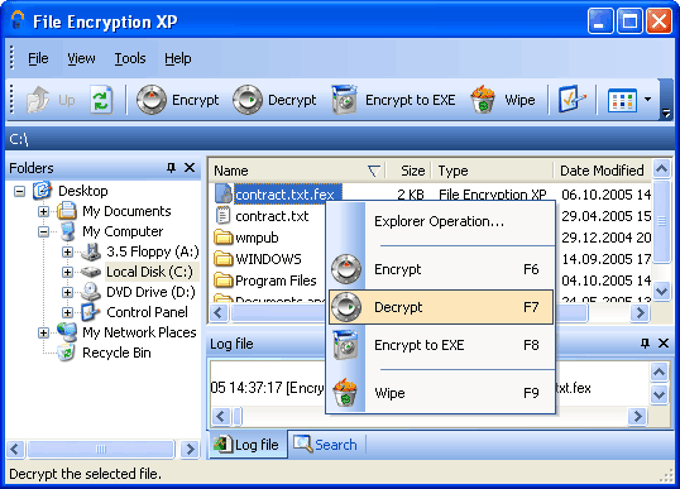Click the Encrypt to EXE toolbar icon
The image size is (680, 489).
(x=345, y=100)
